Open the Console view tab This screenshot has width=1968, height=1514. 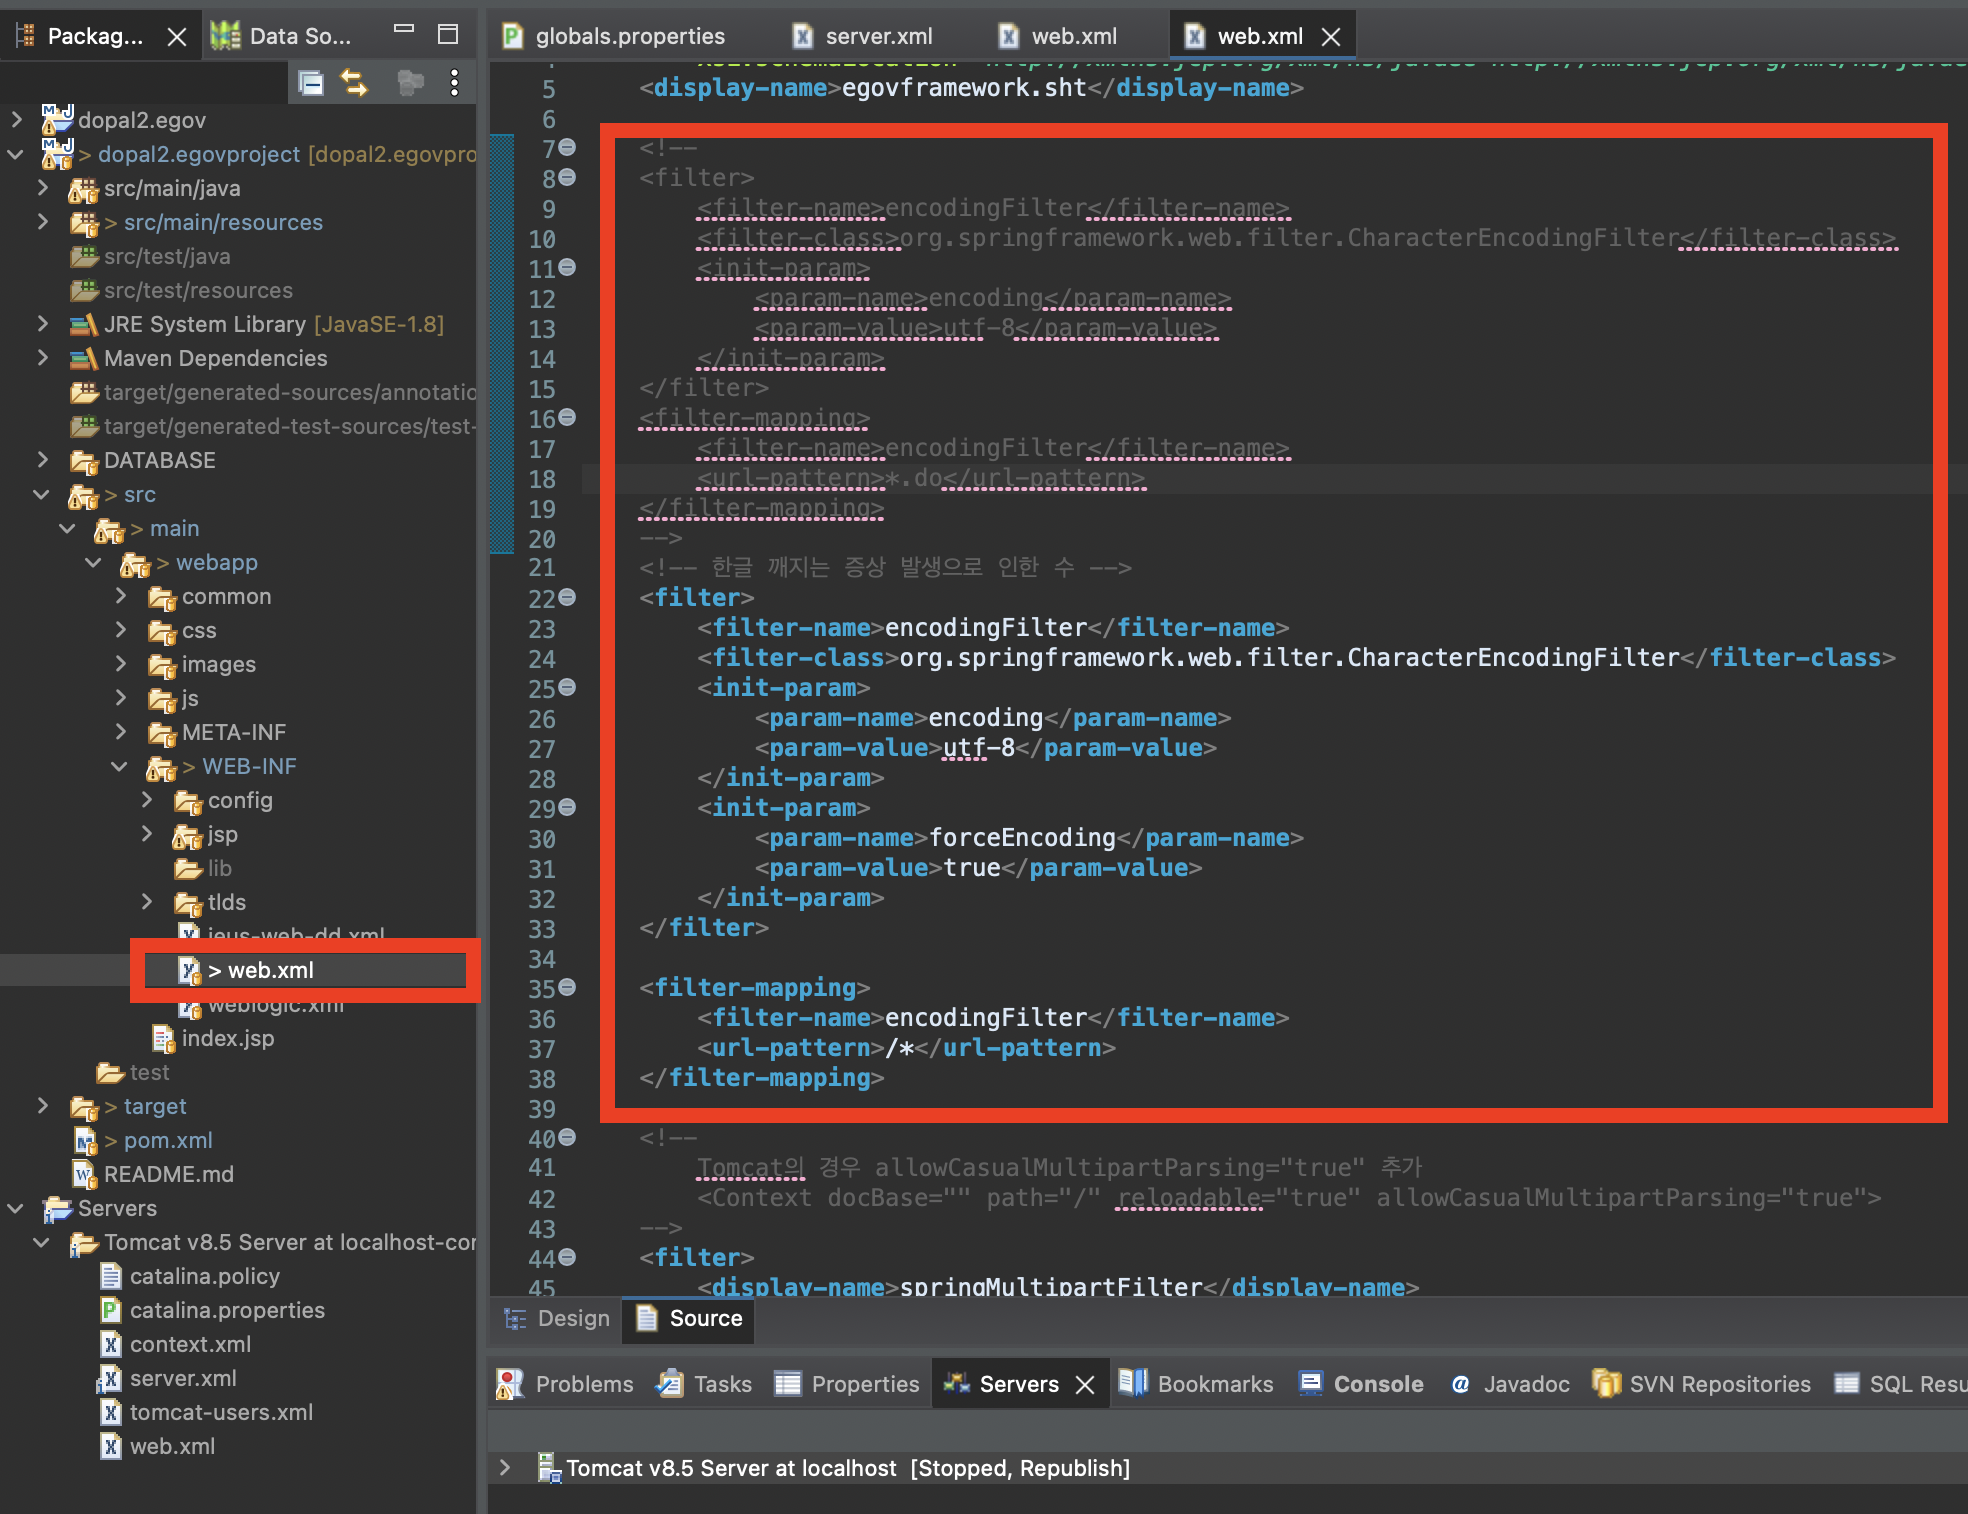[1377, 1384]
